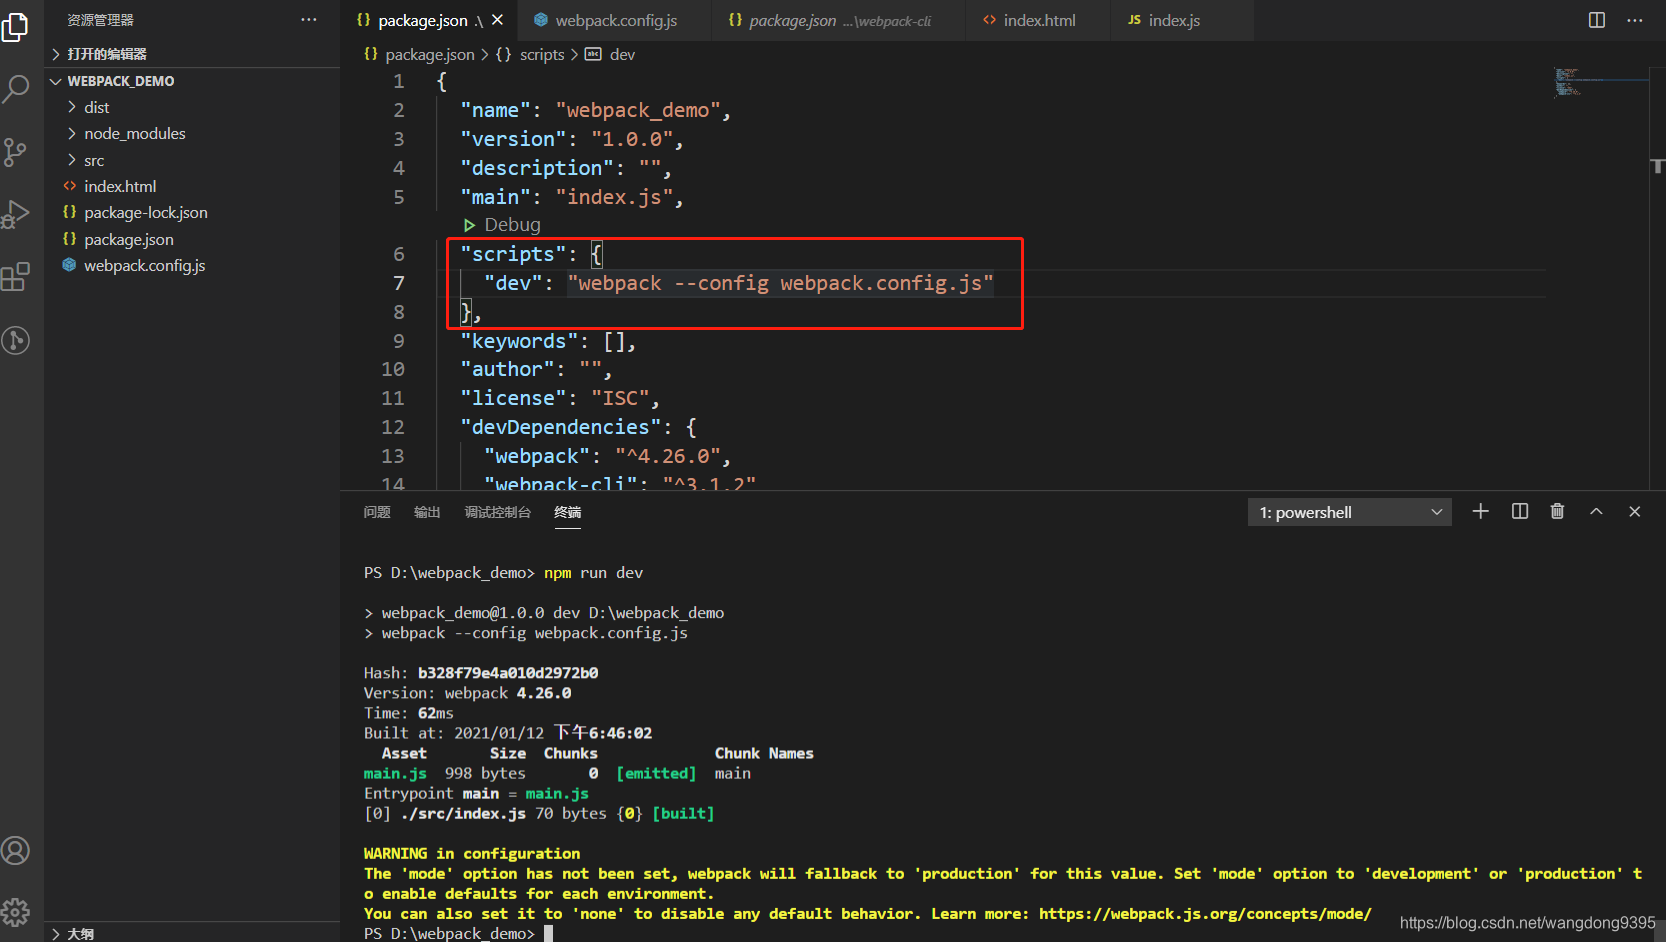Open the 调试控制台 debug console tab
Image resolution: width=1666 pixels, height=942 pixels.
[498, 512]
